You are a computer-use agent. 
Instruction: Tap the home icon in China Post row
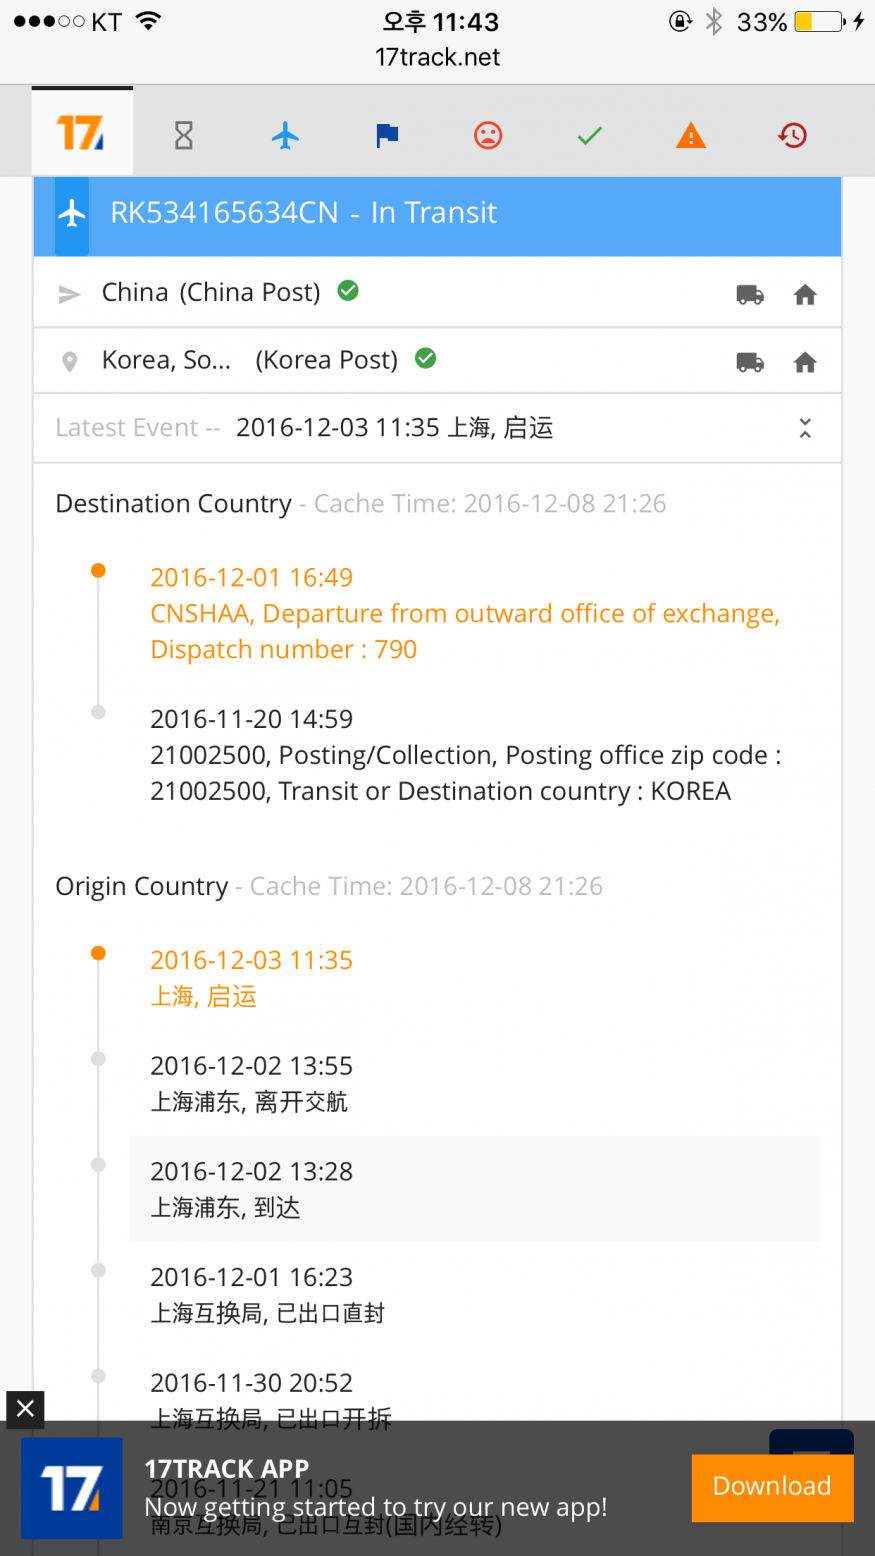[805, 295]
